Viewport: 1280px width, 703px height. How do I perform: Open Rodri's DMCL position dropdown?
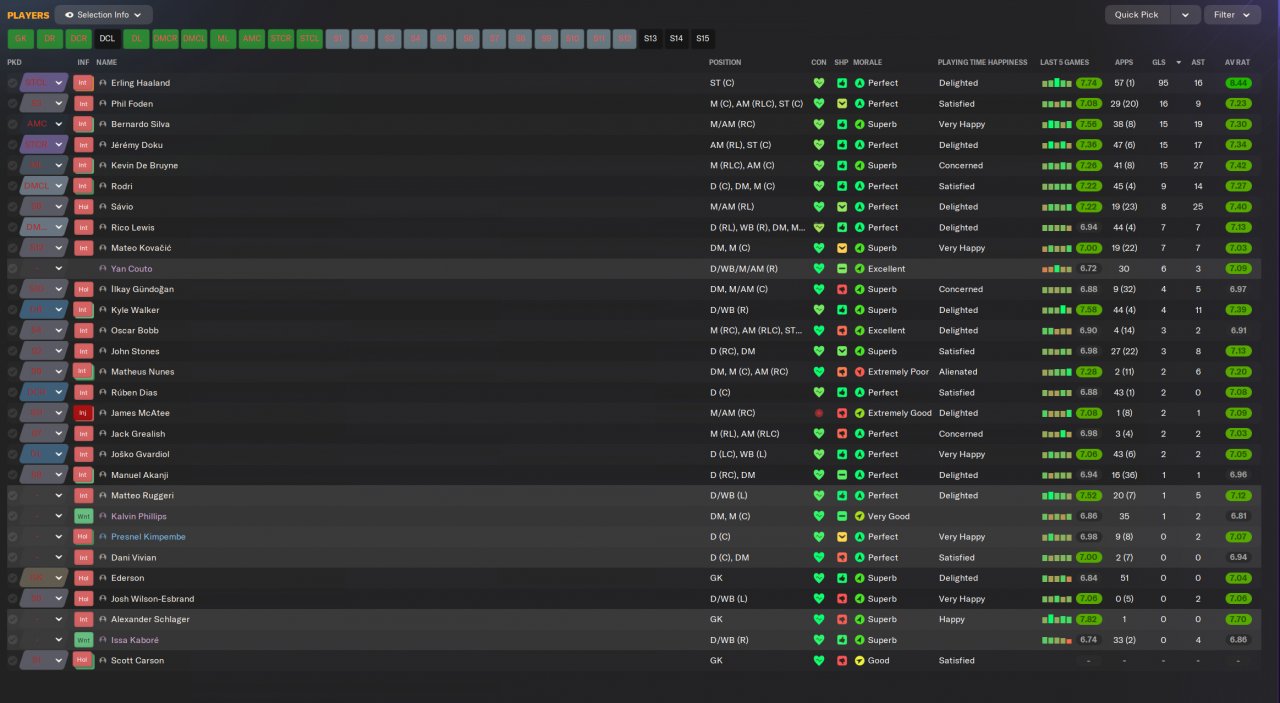(x=44, y=186)
